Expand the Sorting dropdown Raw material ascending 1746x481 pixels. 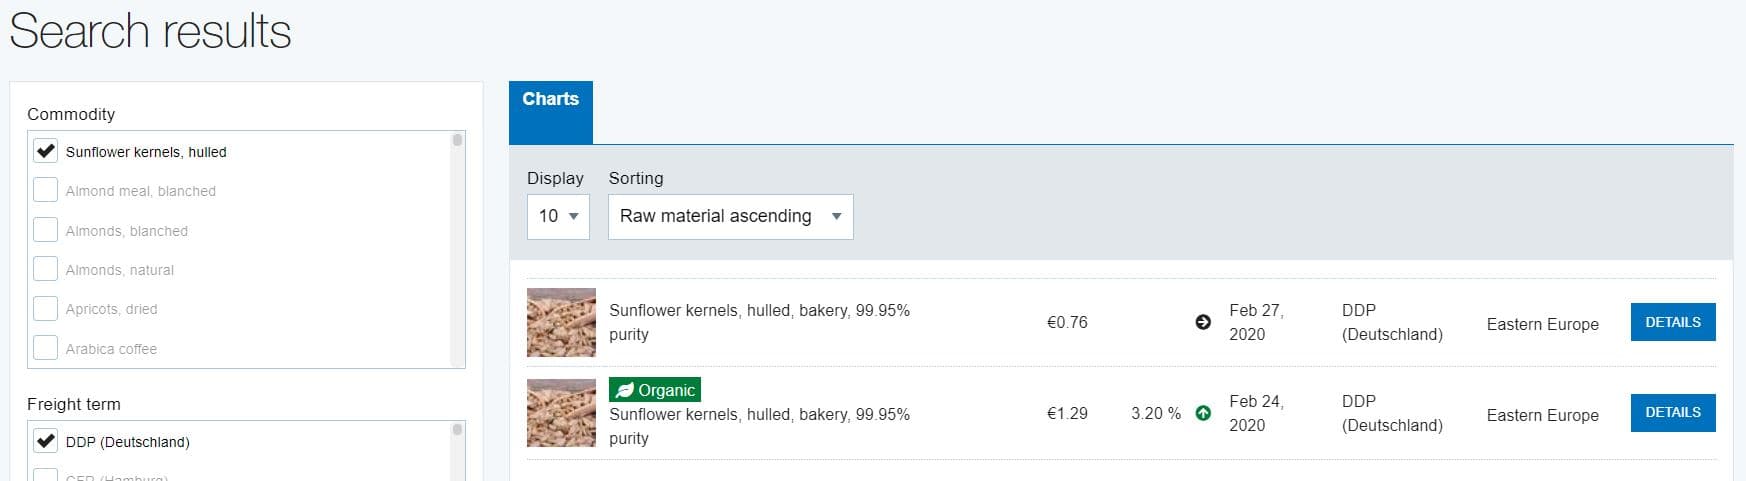tap(731, 216)
